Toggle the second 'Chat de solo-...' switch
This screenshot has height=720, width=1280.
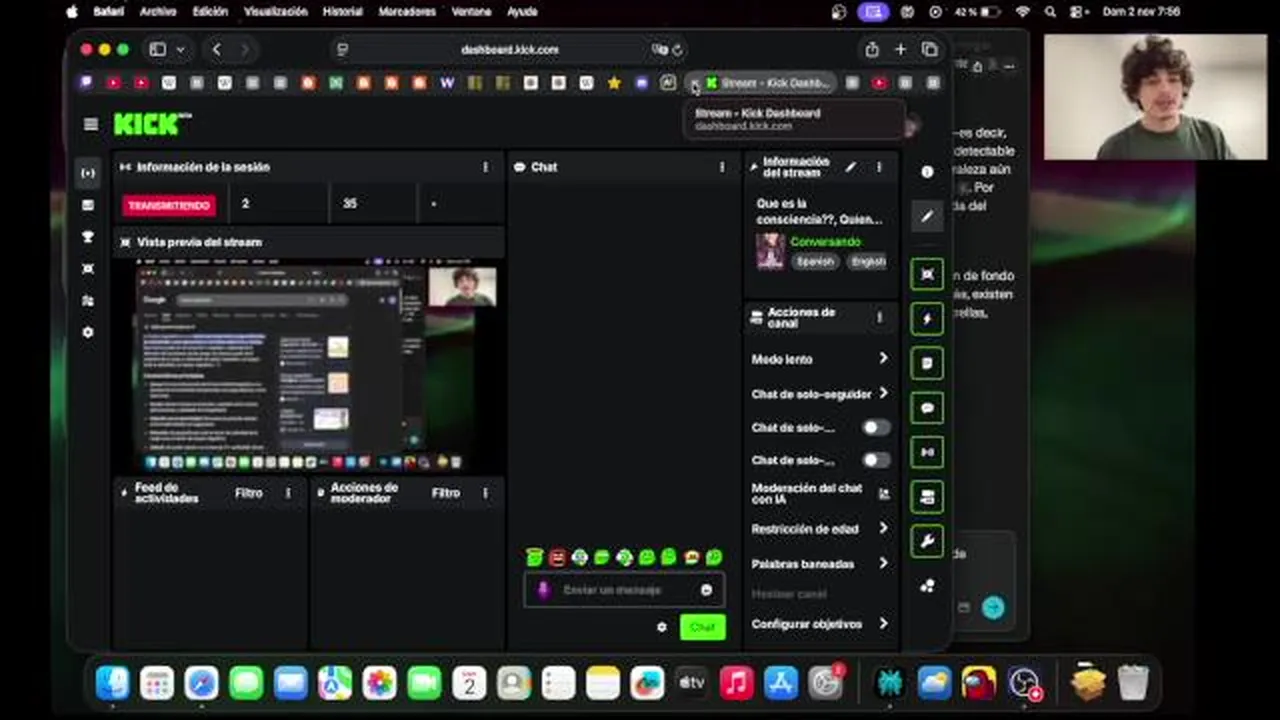point(875,460)
